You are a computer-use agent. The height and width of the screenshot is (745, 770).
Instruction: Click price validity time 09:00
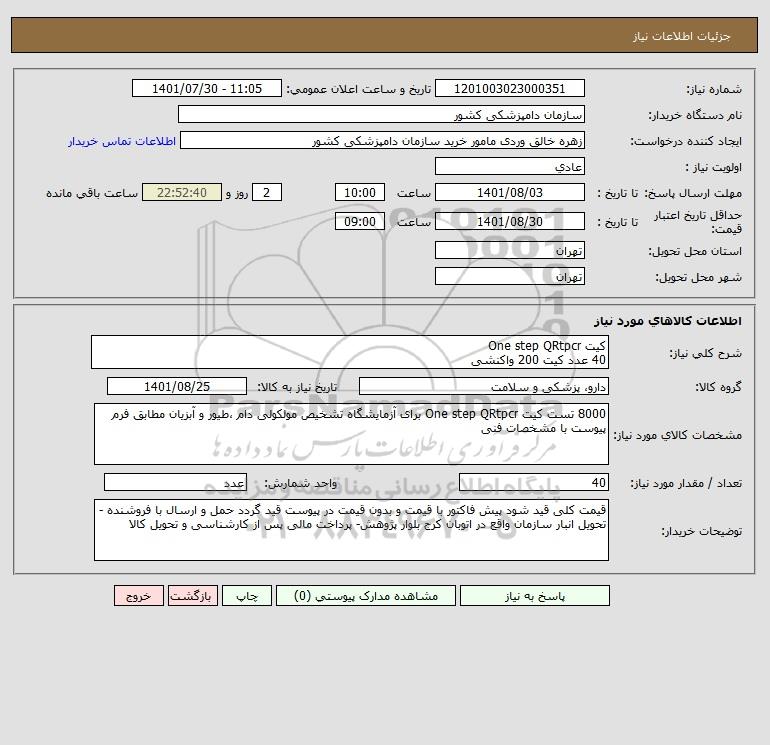click(x=360, y=221)
